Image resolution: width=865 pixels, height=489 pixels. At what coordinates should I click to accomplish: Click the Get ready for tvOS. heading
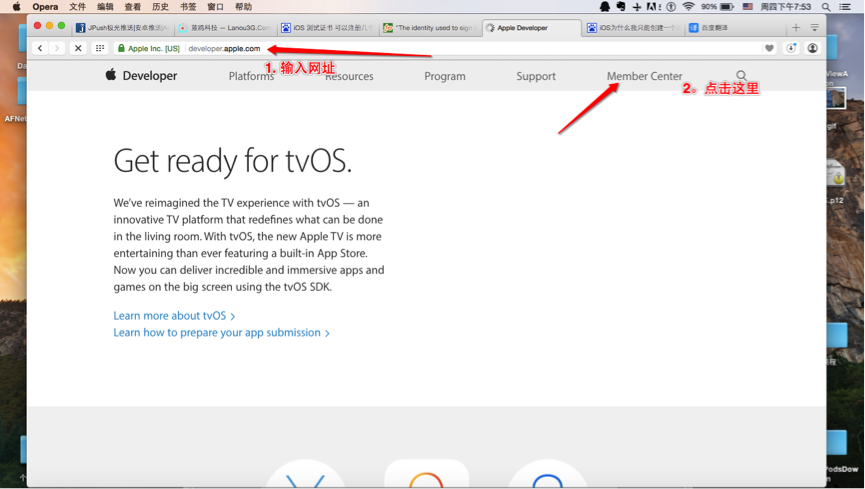(x=232, y=161)
